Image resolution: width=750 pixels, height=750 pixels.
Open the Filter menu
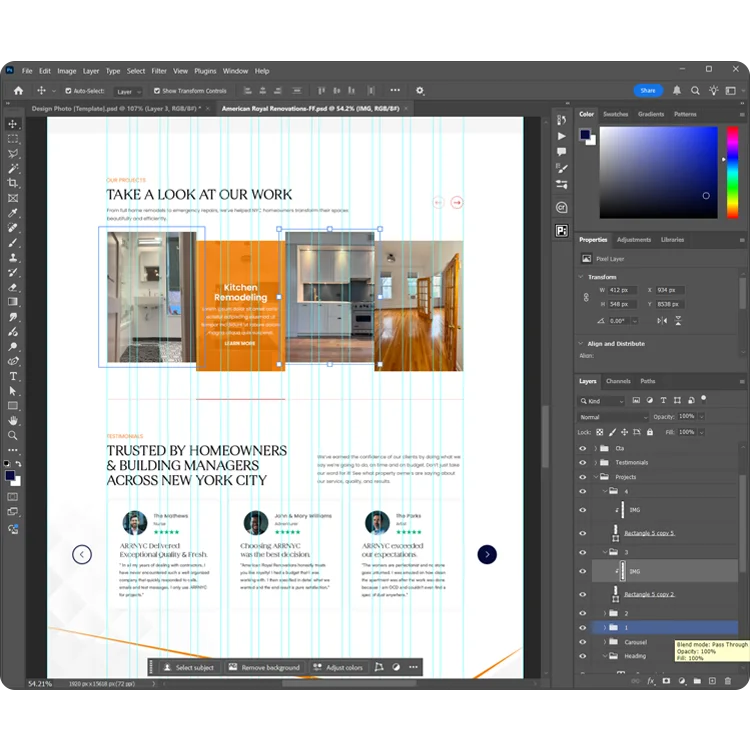click(x=159, y=71)
